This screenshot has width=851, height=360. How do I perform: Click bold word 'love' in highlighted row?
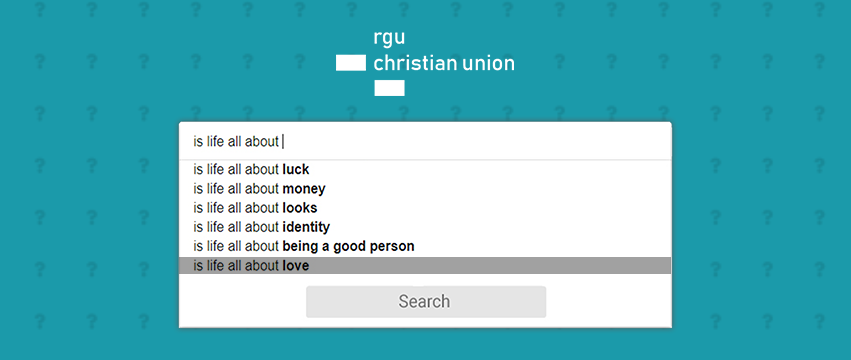coord(296,266)
